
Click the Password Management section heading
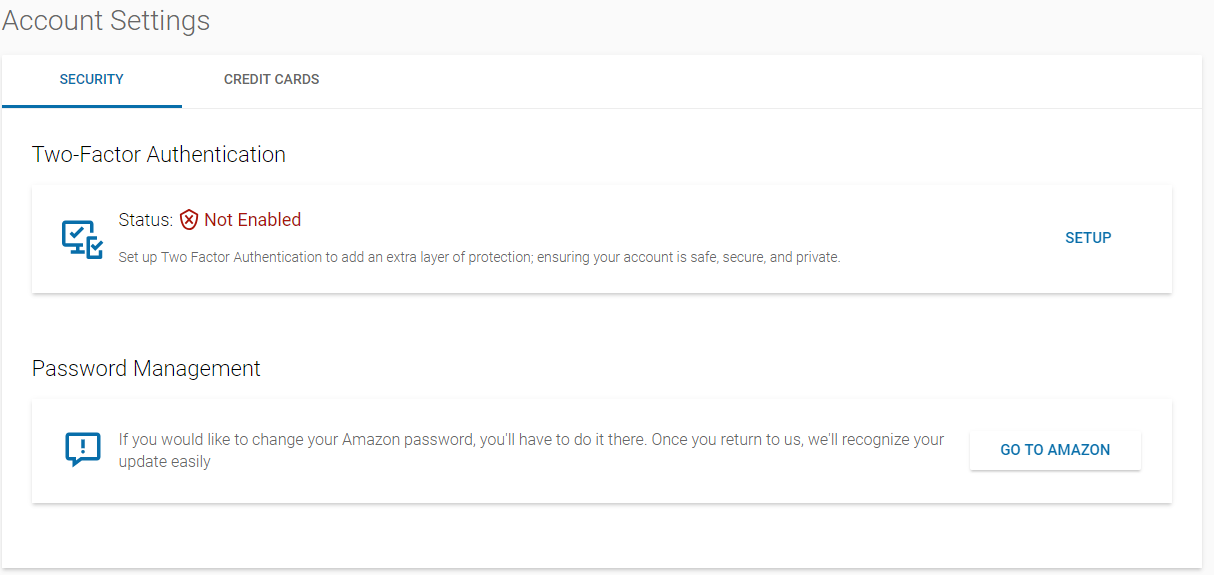(146, 368)
